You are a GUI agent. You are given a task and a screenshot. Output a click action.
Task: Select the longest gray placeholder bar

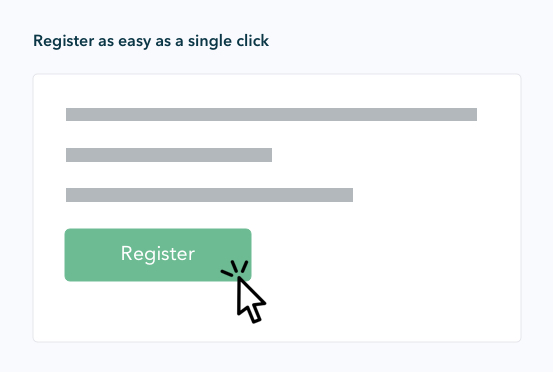(271, 114)
